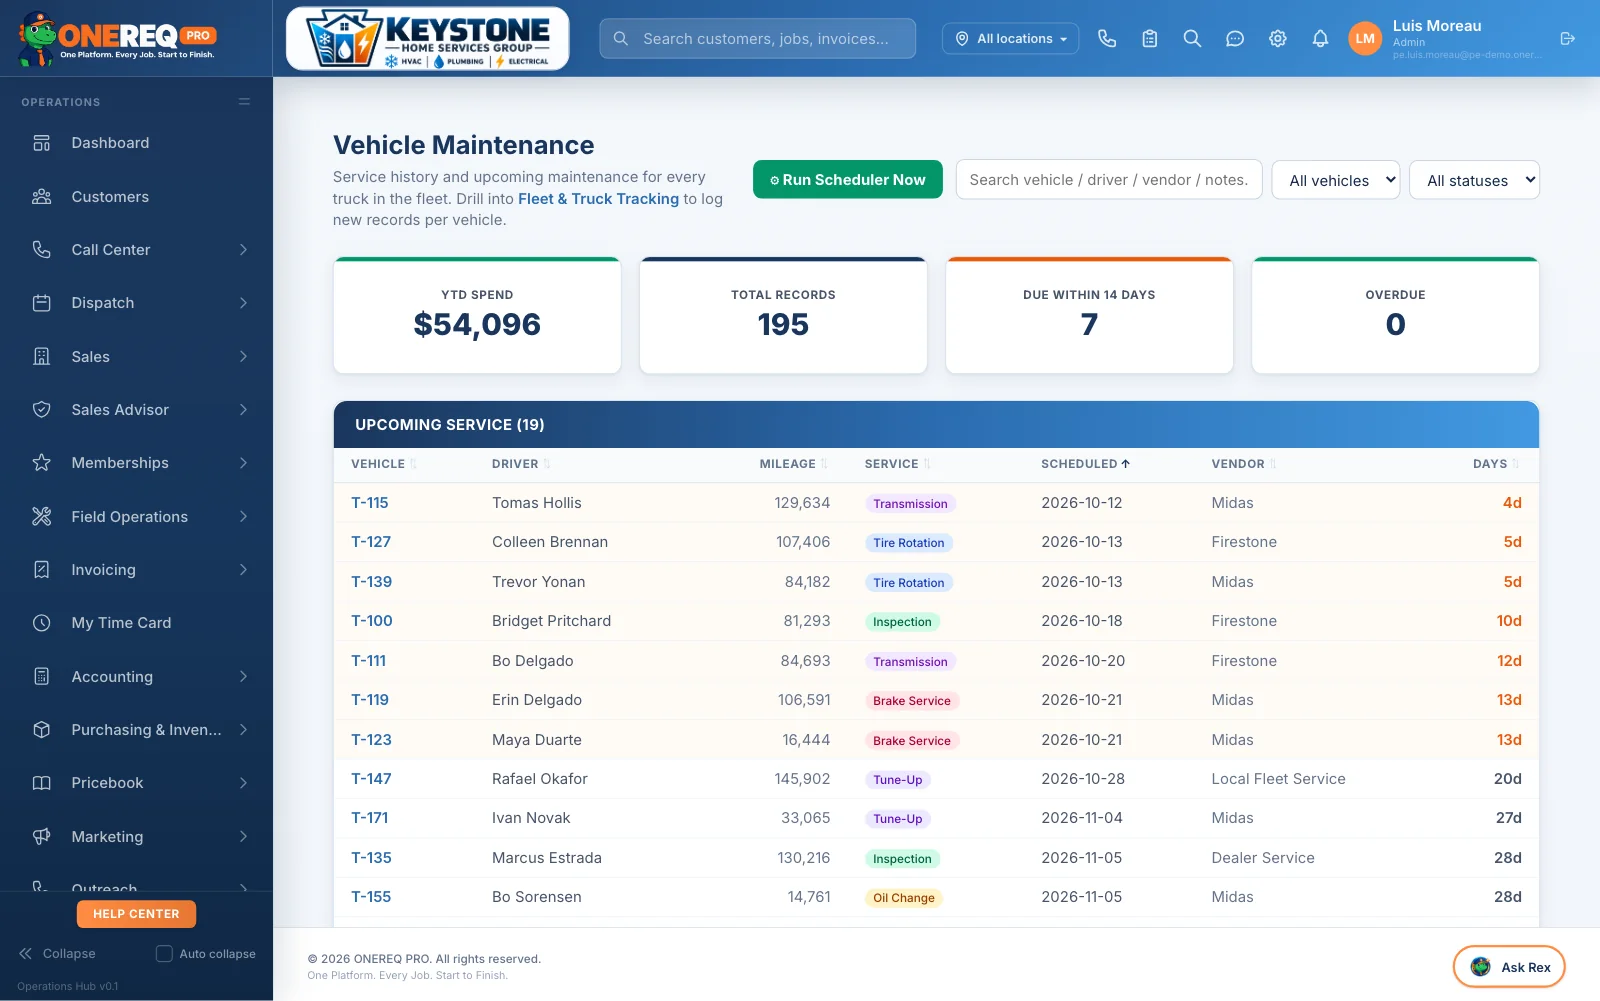
Task: Open All locations dropdown
Action: 1010,39
